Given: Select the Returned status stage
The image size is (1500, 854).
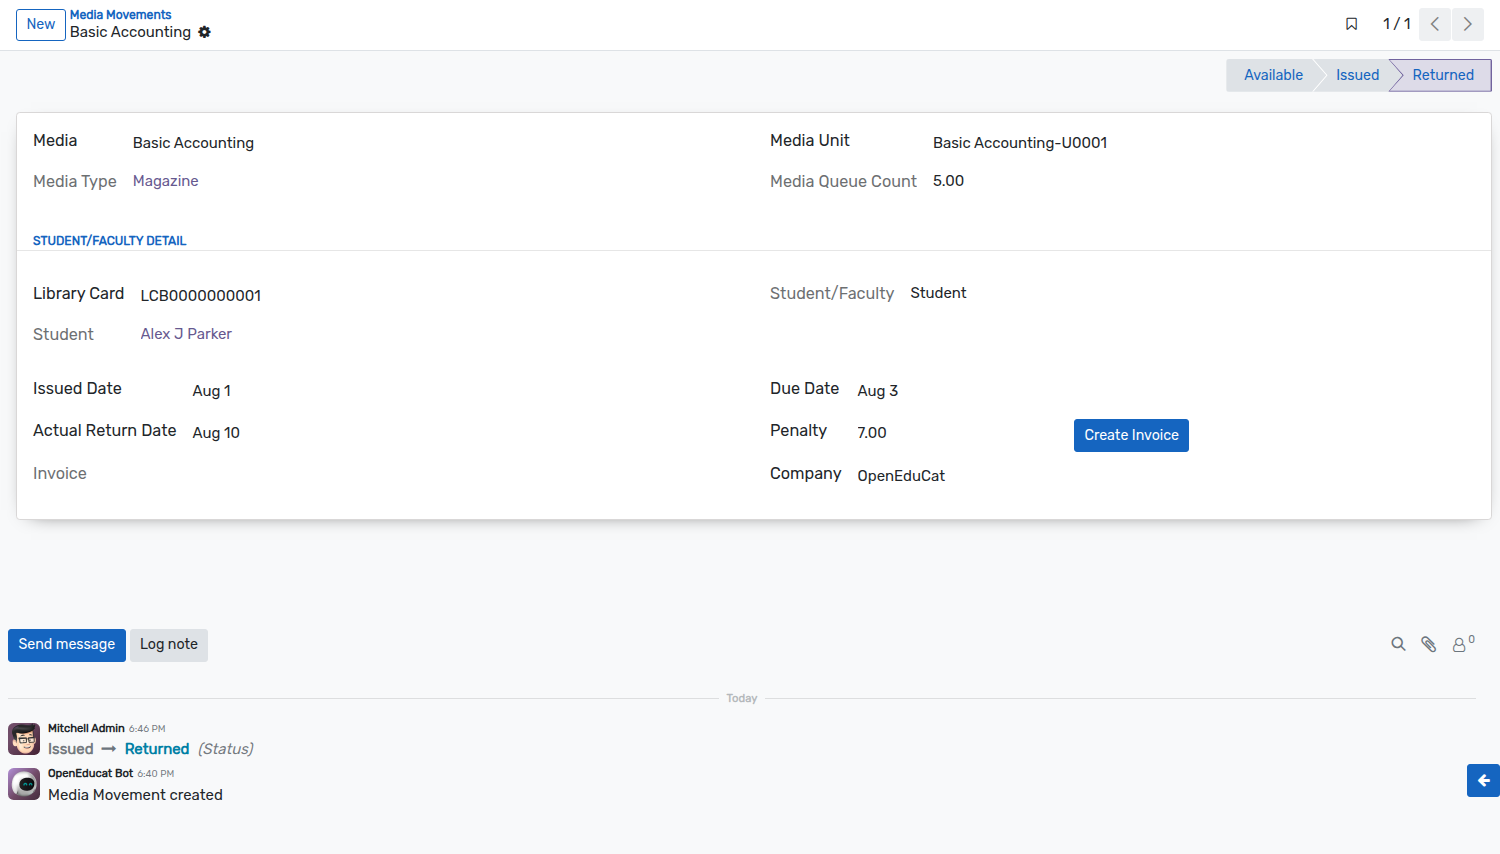Looking at the screenshot, I should tap(1443, 75).
